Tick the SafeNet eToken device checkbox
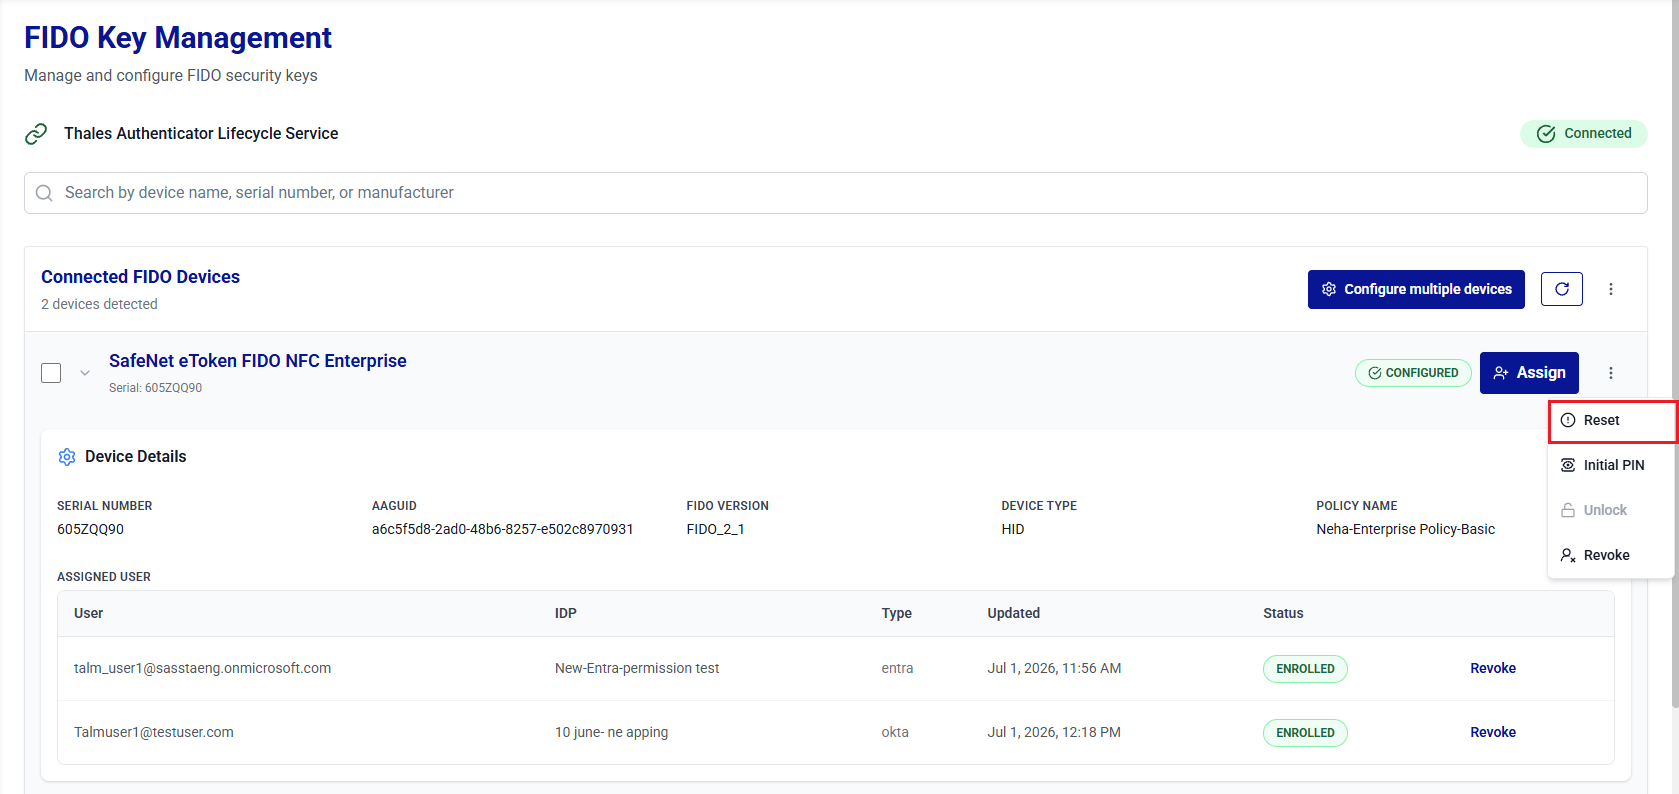 (51, 373)
